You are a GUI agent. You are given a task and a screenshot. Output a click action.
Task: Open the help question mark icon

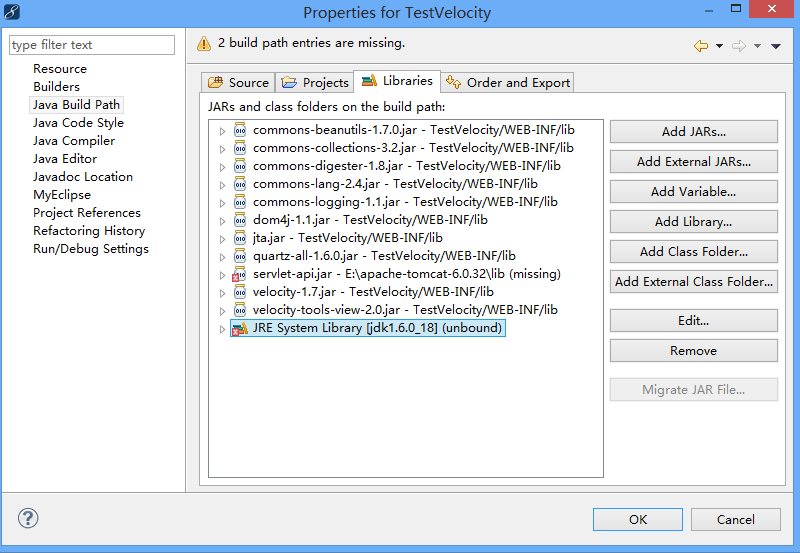click(x=28, y=518)
